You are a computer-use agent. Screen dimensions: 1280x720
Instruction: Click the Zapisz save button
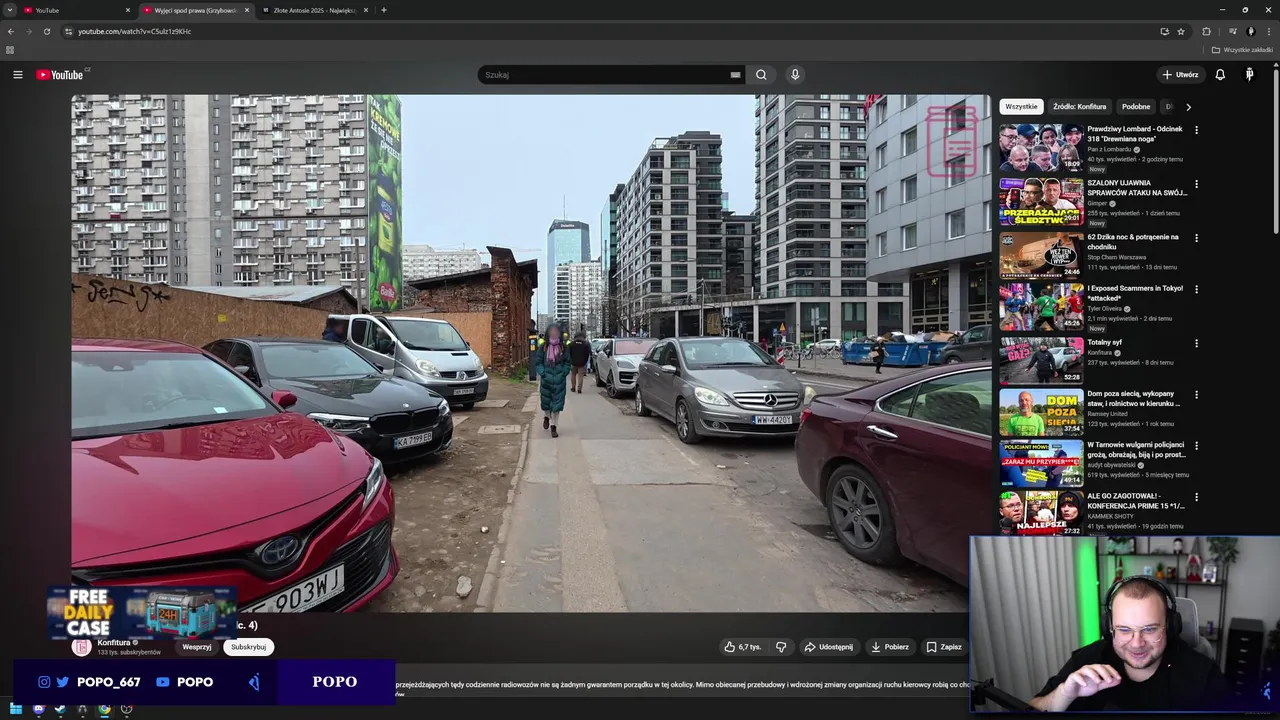[x=944, y=647]
